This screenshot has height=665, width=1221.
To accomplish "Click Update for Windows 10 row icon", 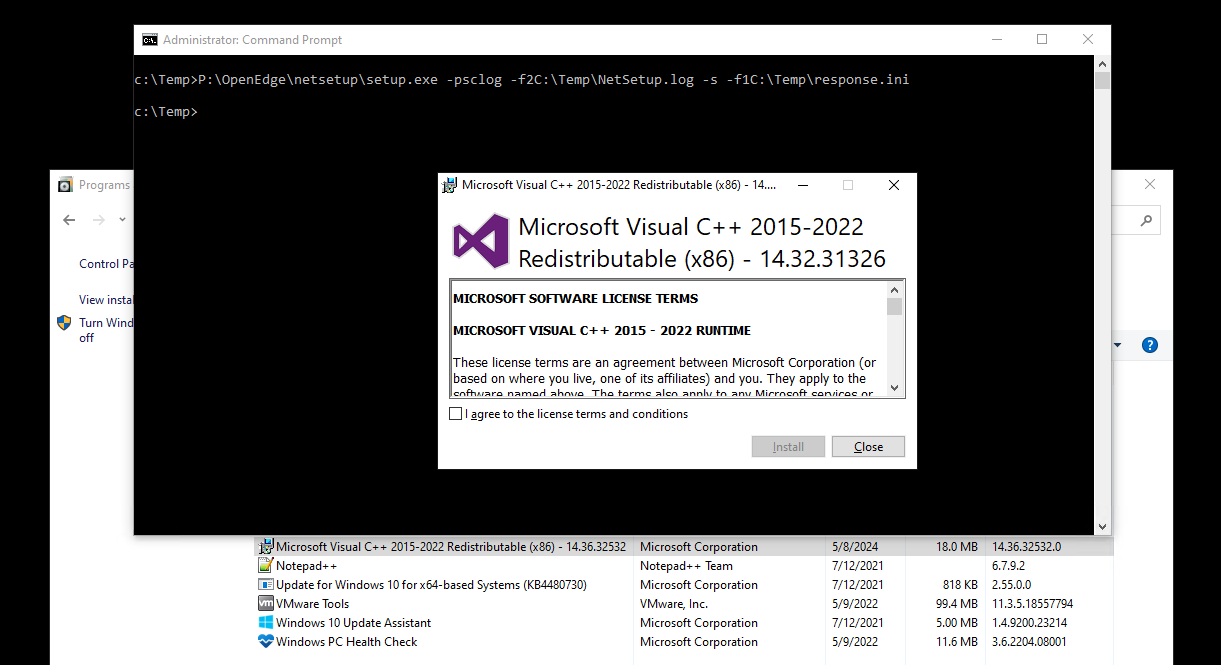I will 266,585.
